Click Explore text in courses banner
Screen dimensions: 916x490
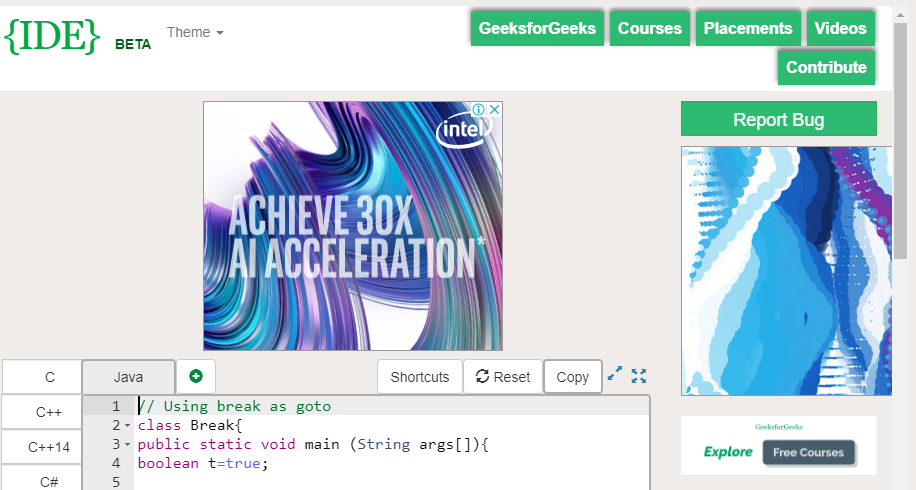(728, 452)
